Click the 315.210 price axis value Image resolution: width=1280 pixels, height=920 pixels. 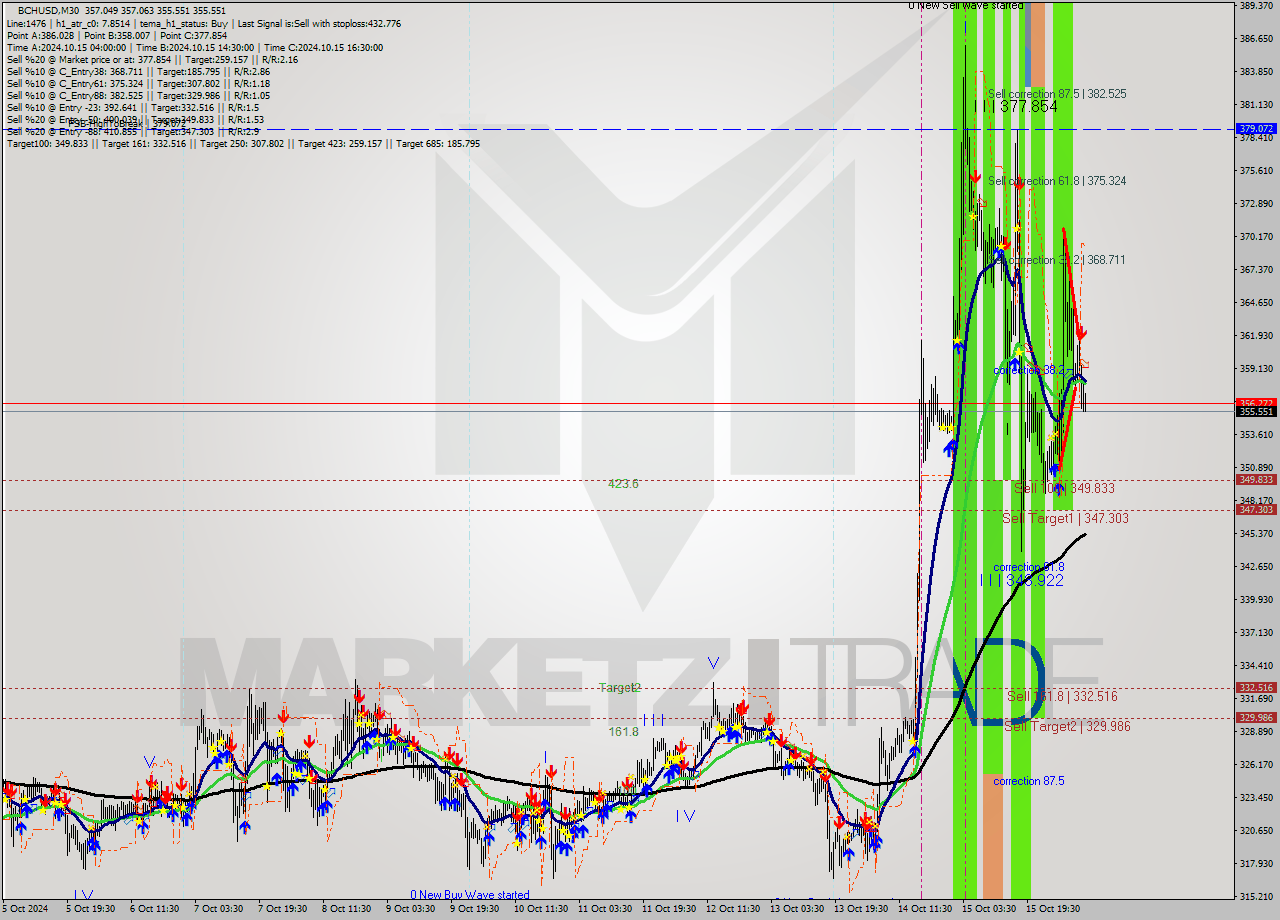click(x=1256, y=897)
